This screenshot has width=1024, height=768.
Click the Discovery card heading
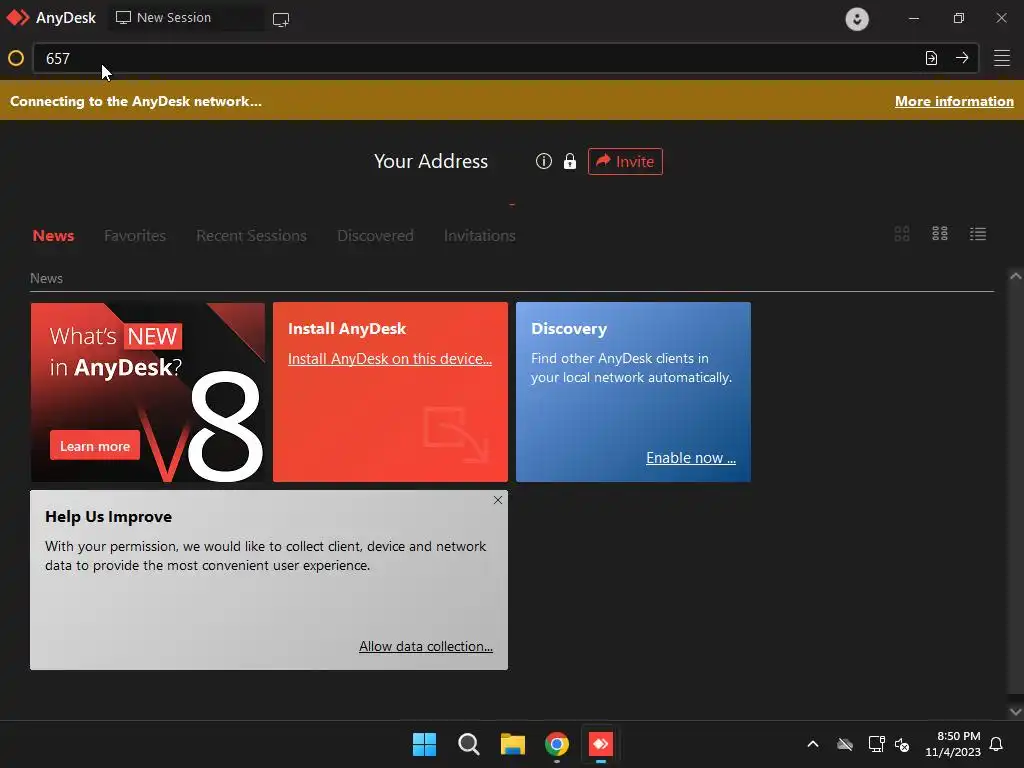569,328
